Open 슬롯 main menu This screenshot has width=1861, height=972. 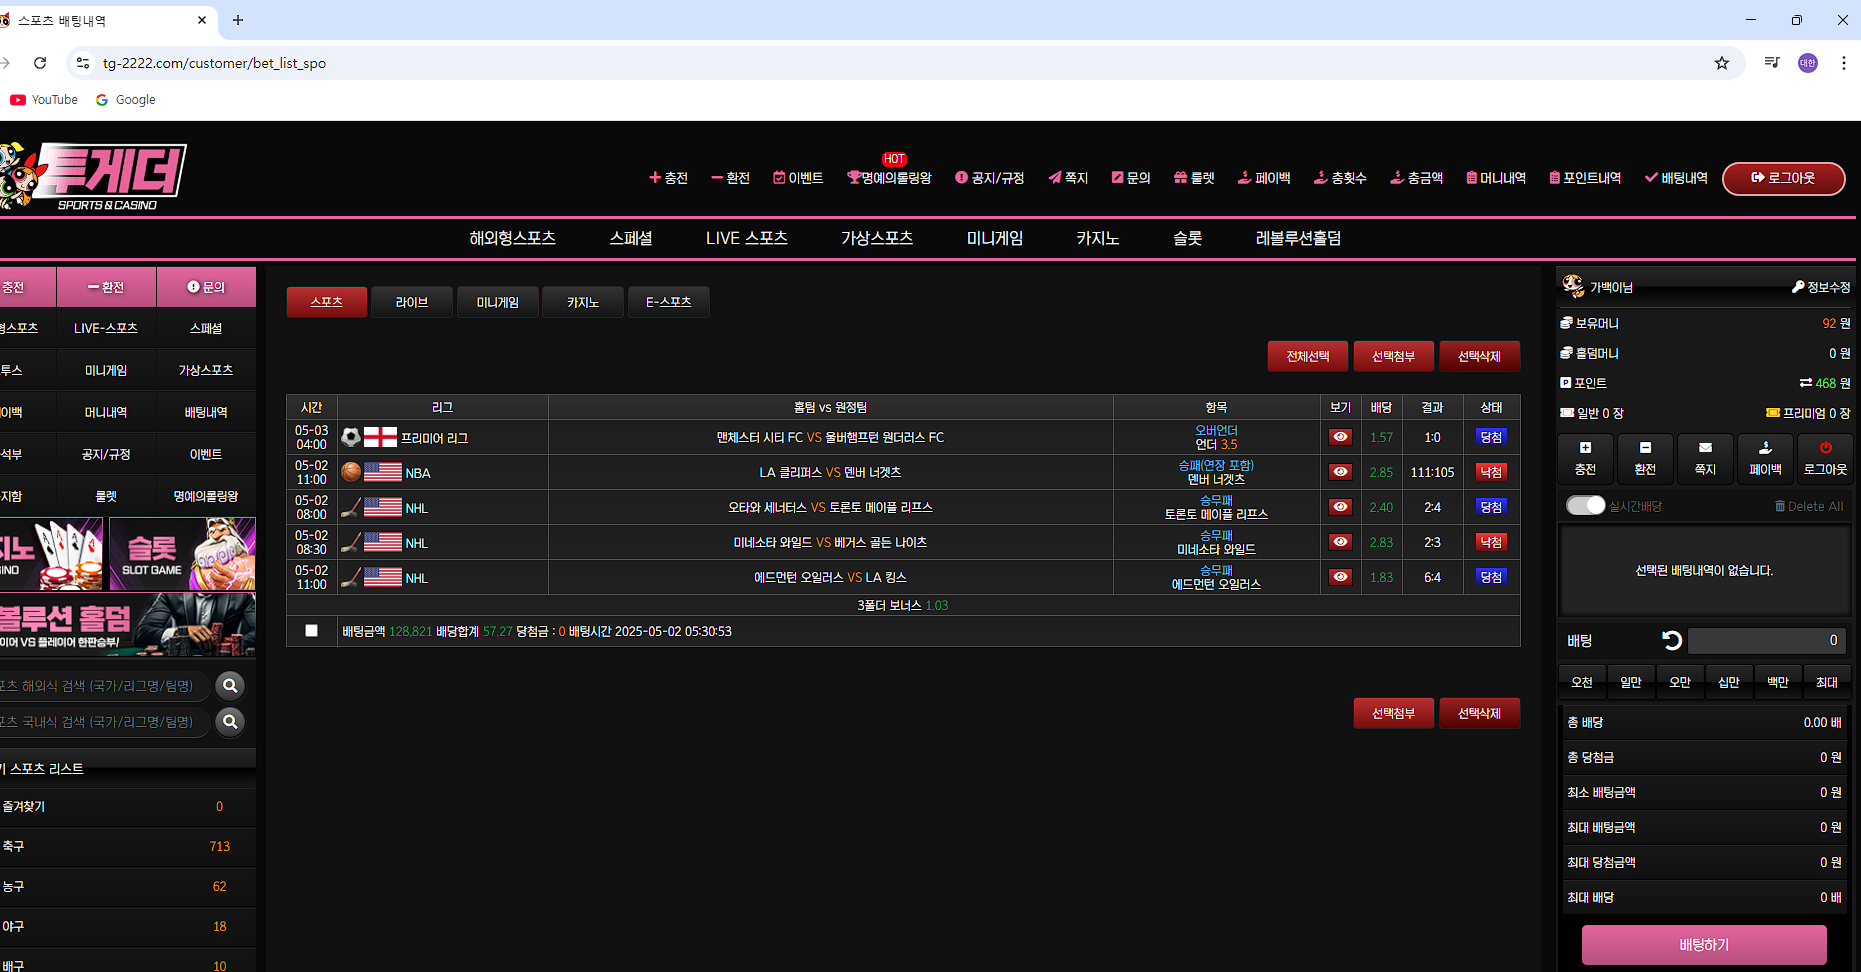pyautogui.click(x=1187, y=238)
